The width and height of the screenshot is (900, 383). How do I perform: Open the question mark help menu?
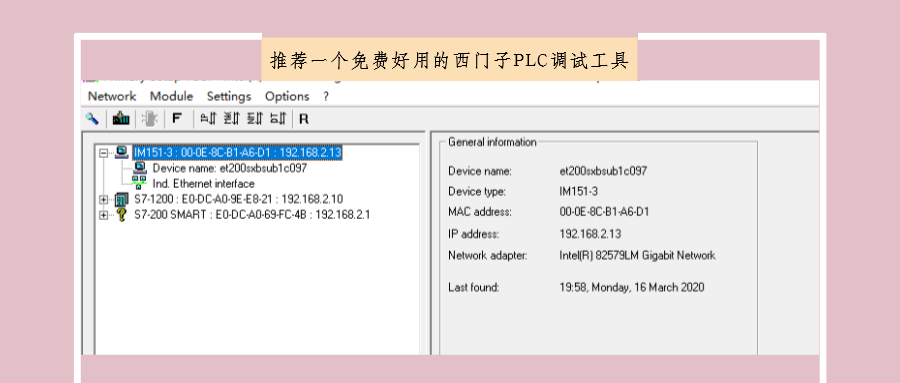326,96
